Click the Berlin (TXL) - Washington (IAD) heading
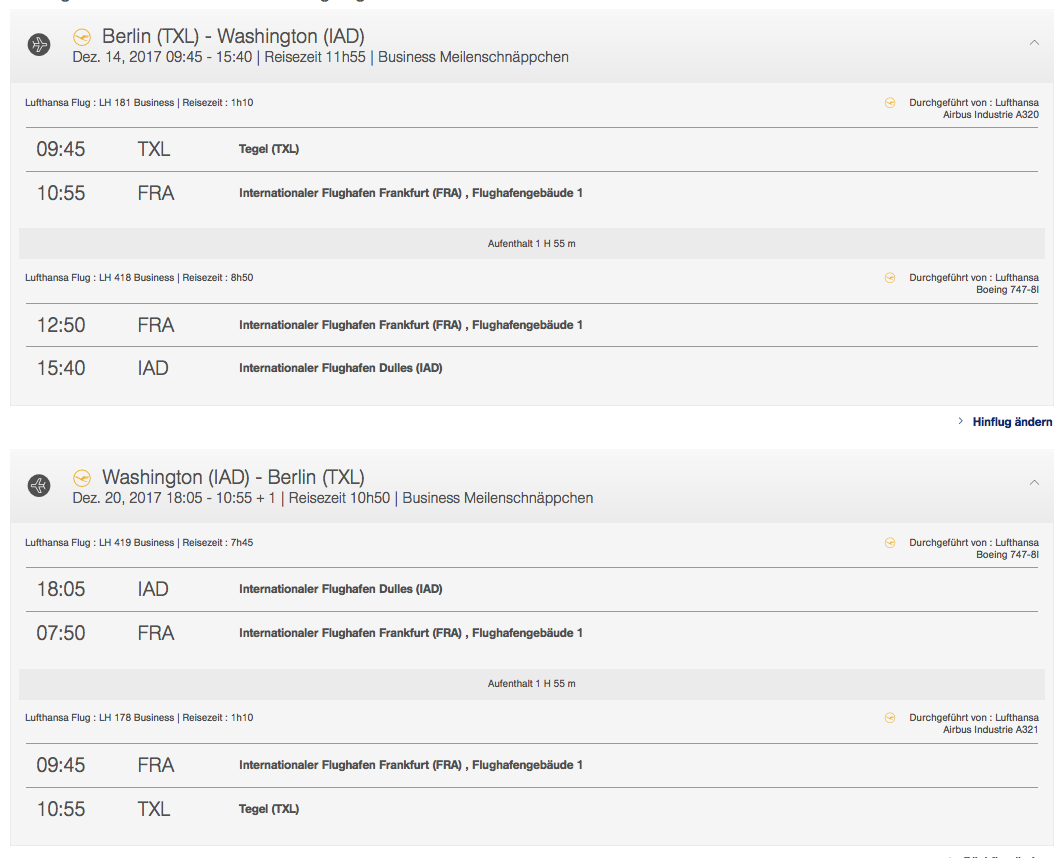The width and height of the screenshot is (1064, 858). pos(233,37)
